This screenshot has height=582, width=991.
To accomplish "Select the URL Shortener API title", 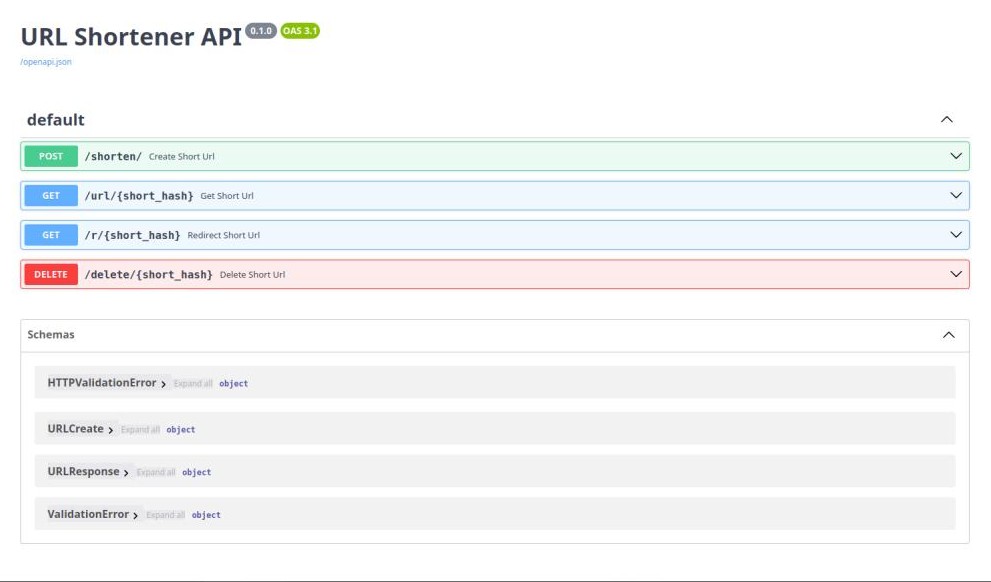I will pos(130,36).
